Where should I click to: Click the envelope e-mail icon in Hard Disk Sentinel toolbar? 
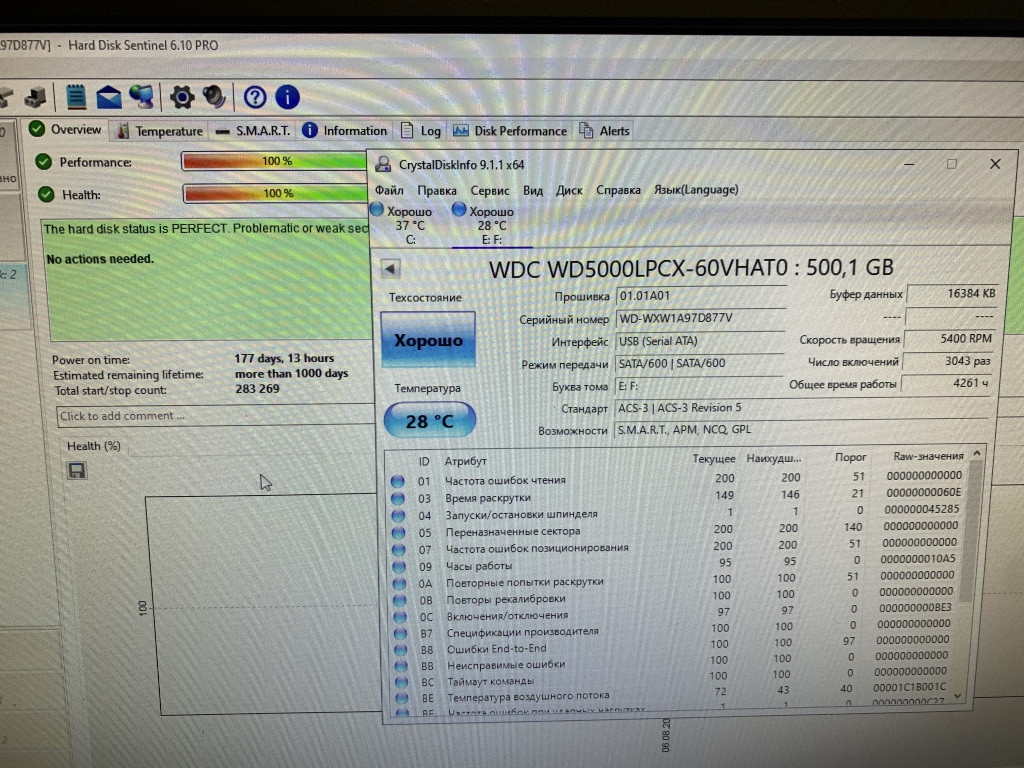[108, 97]
